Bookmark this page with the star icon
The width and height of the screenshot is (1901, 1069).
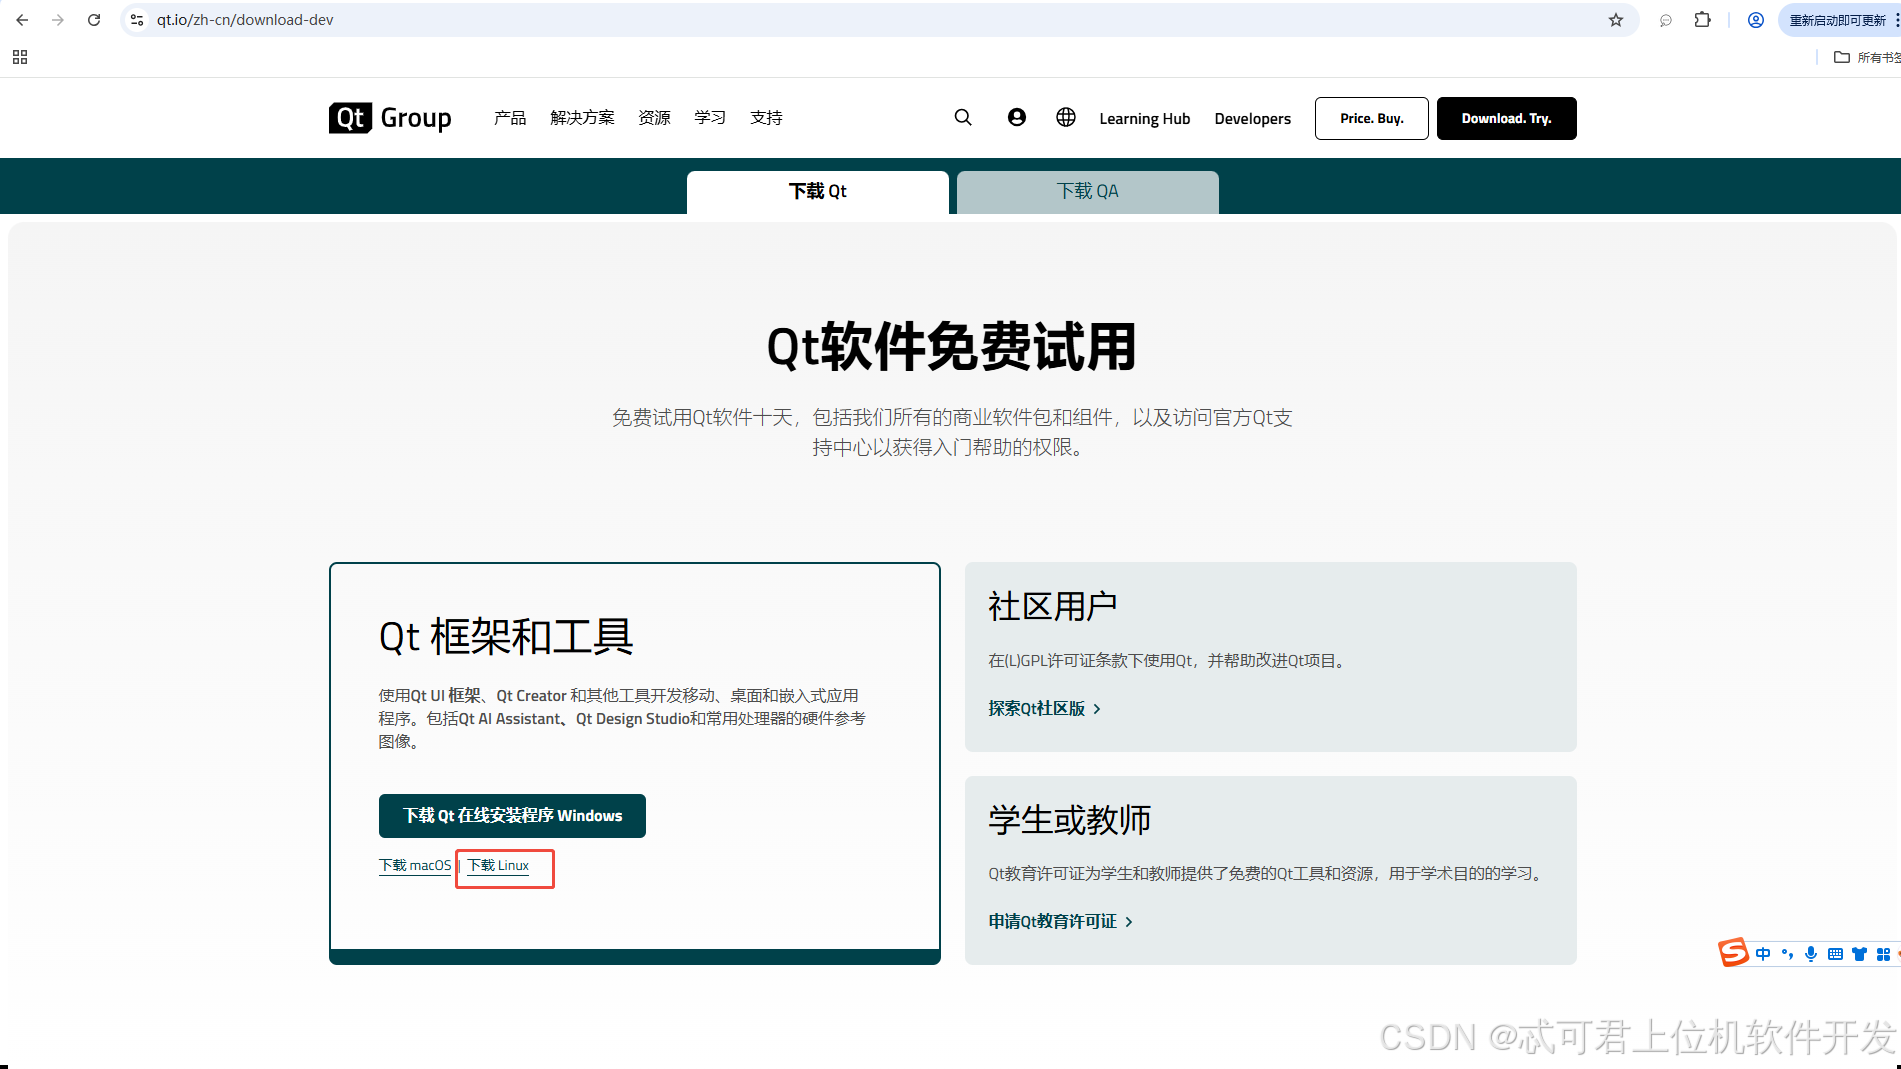pyautogui.click(x=1616, y=20)
